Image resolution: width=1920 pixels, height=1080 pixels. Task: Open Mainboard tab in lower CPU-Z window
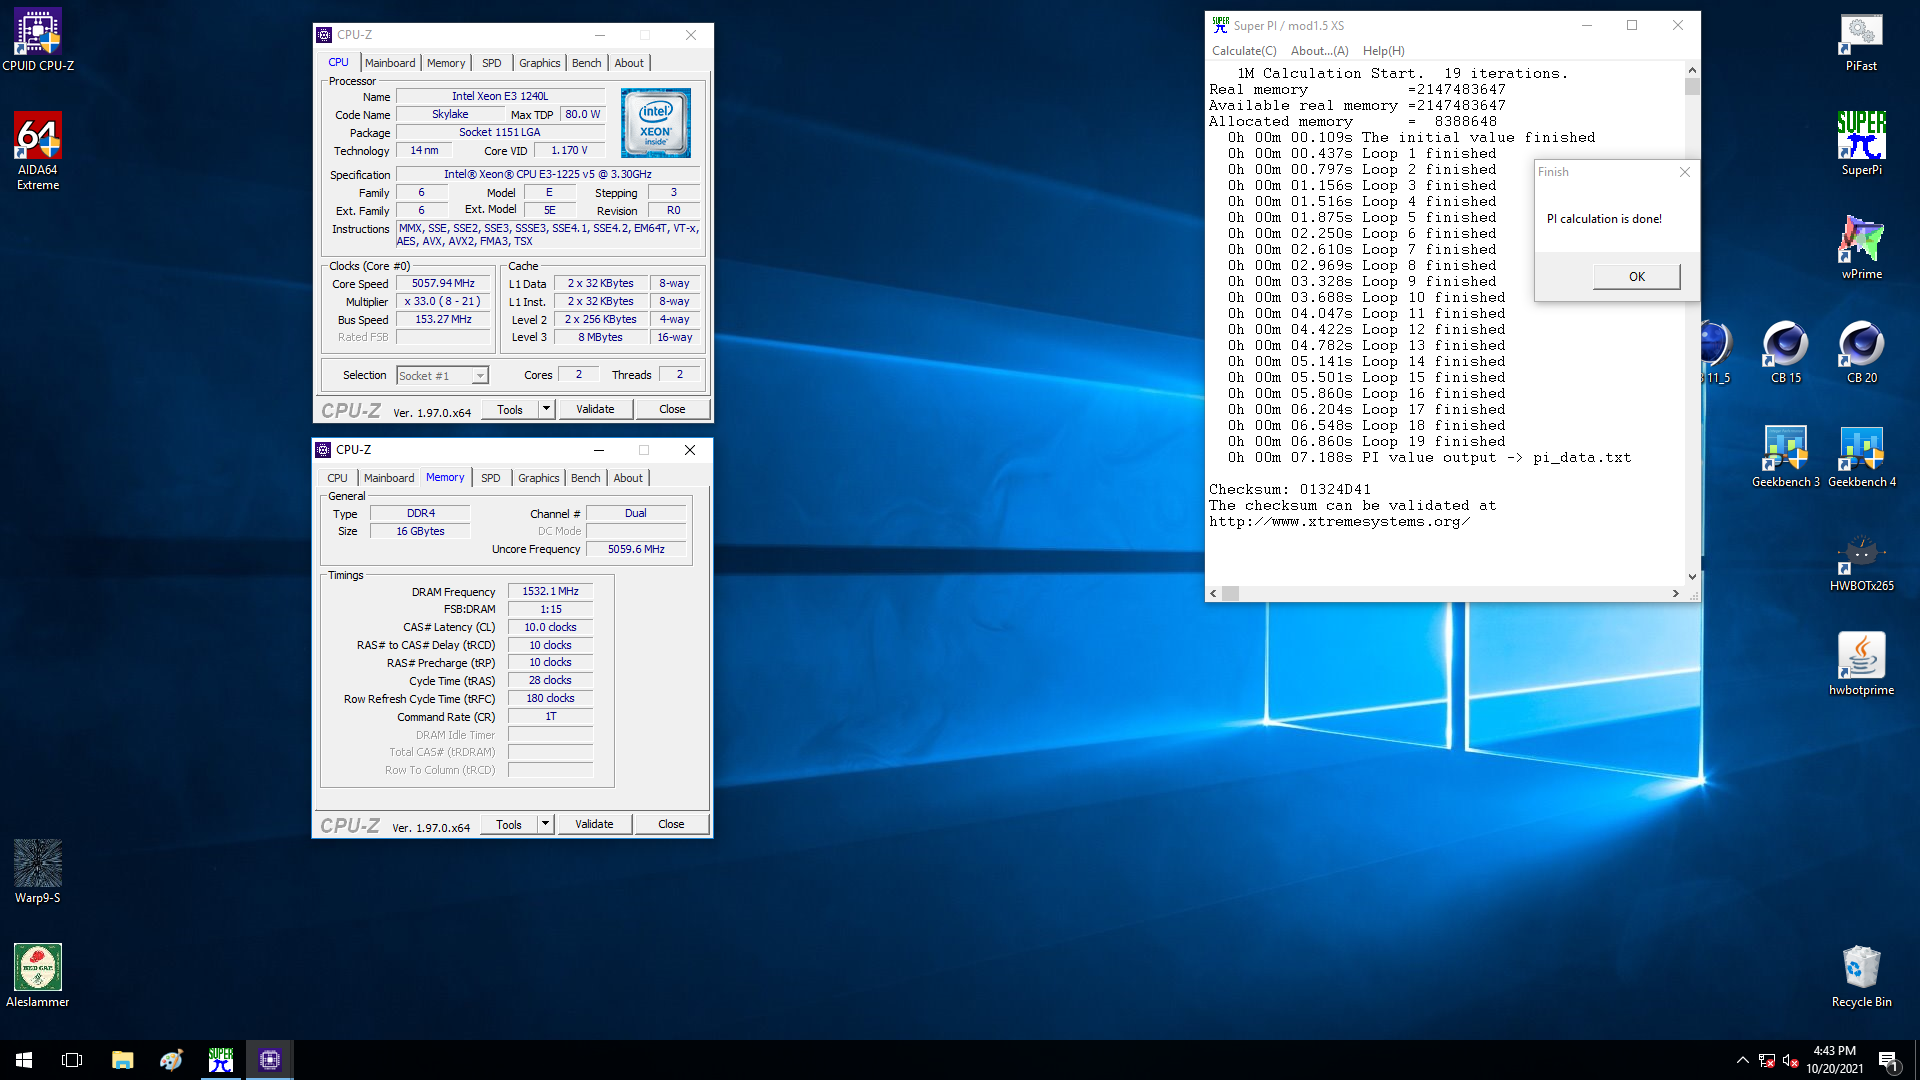click(389, 478)
